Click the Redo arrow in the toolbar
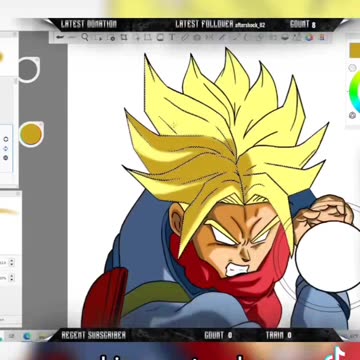The height and width of the screenshot is (360, 360). pyautogui.click(x=72, y=37)
